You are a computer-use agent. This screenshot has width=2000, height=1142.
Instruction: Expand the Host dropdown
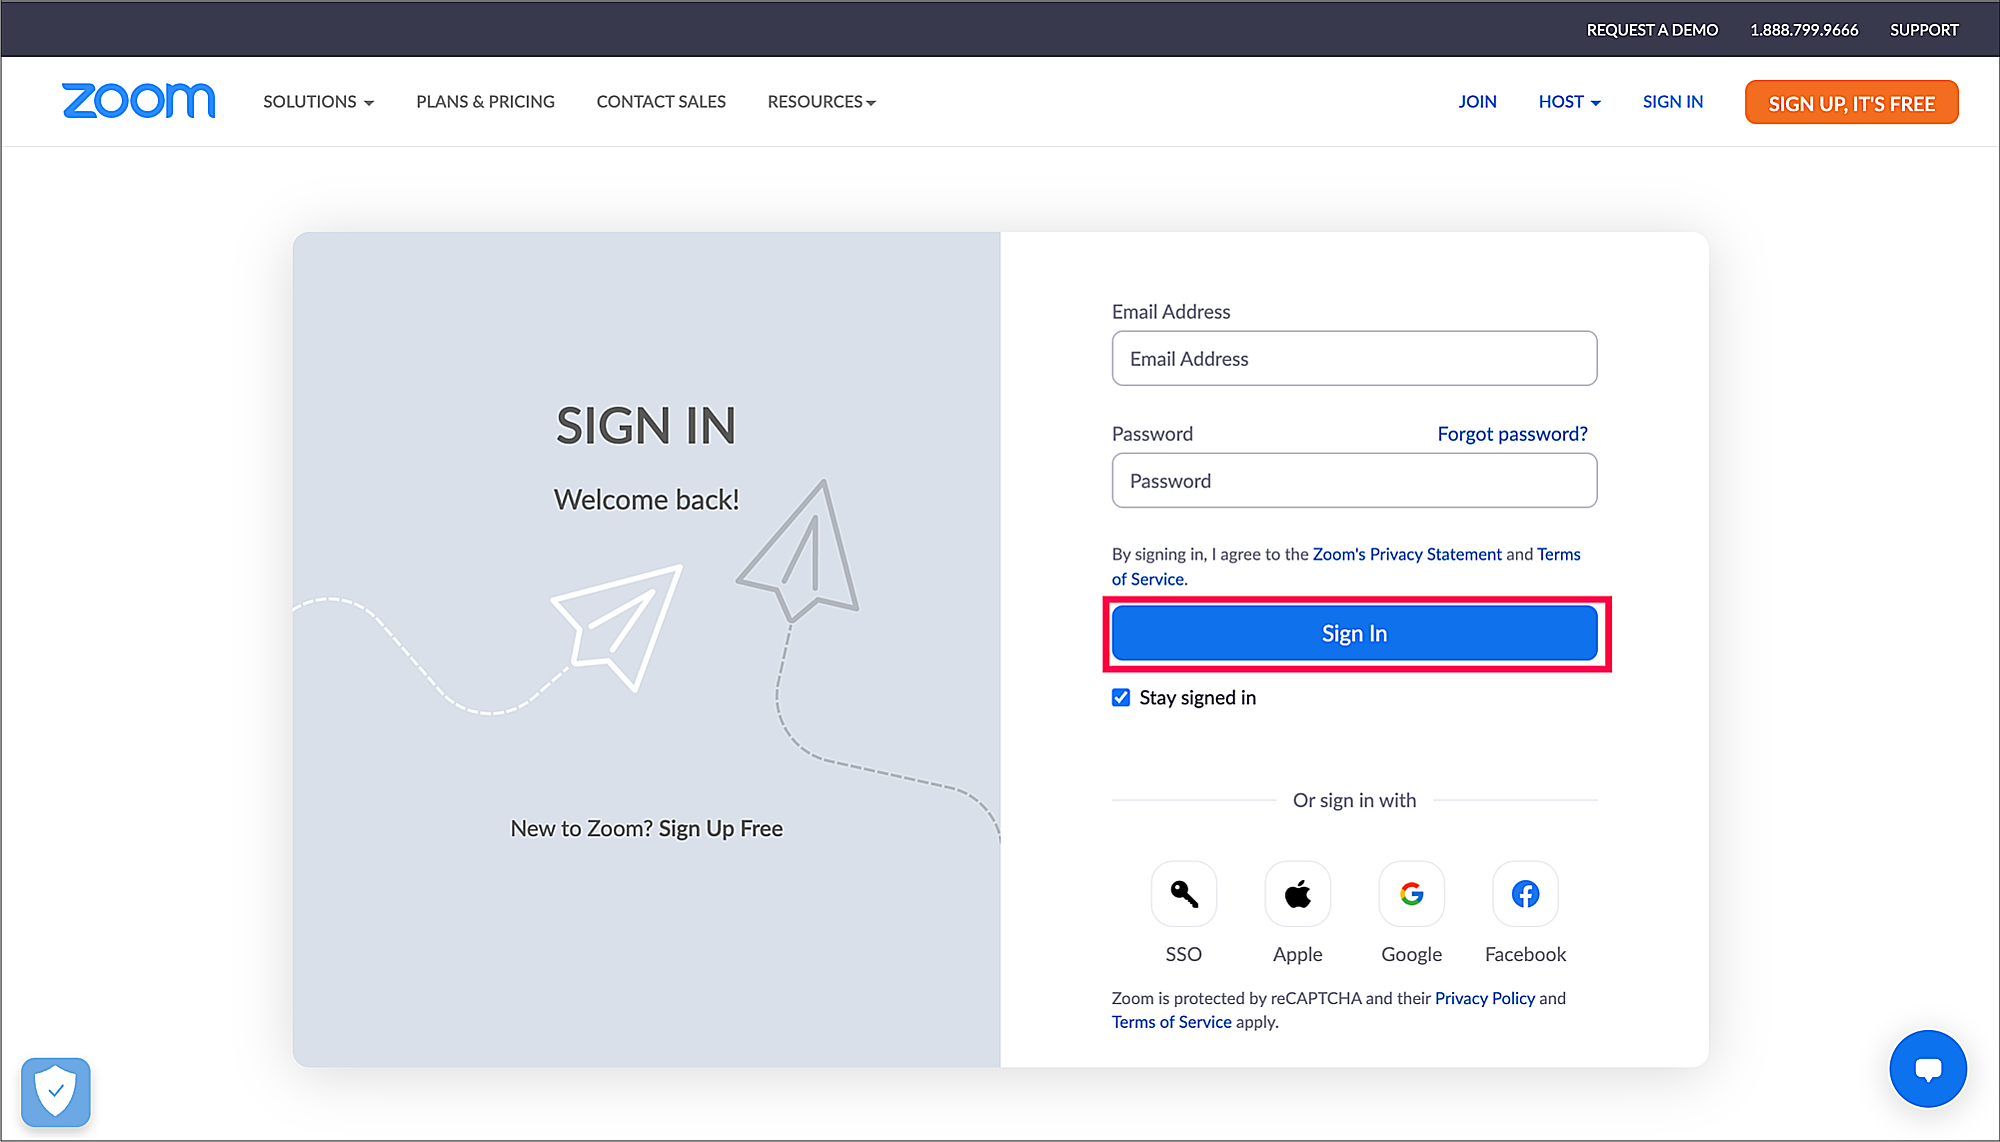point(1569,102)
